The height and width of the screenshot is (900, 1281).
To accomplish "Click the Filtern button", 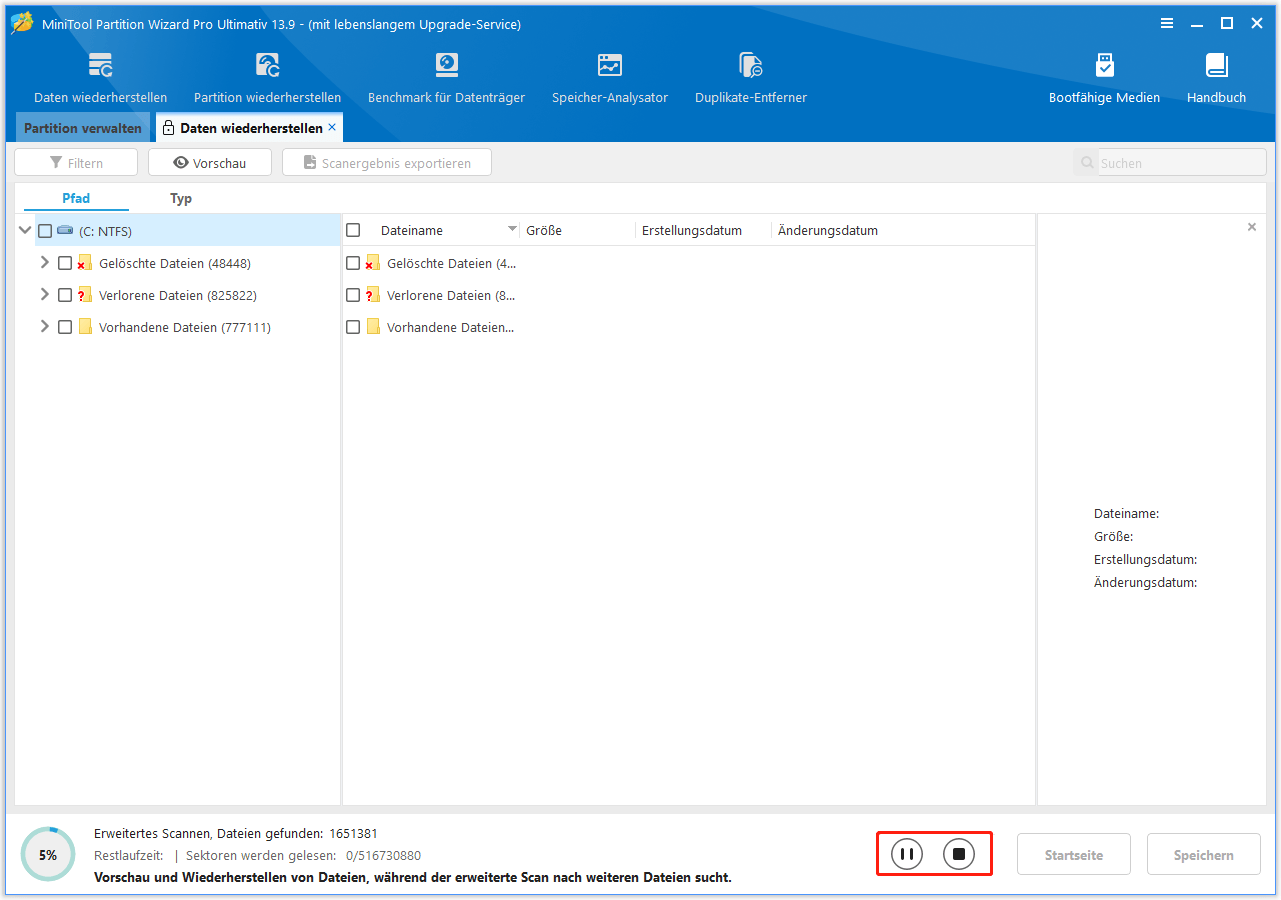I will point(76,163).
